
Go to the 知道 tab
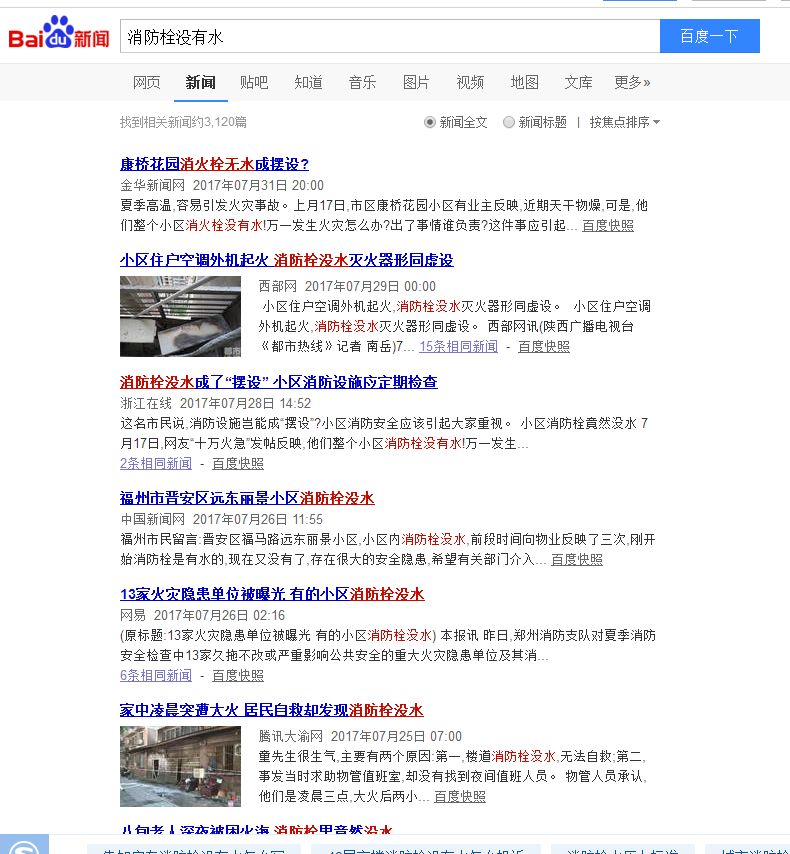308,82
